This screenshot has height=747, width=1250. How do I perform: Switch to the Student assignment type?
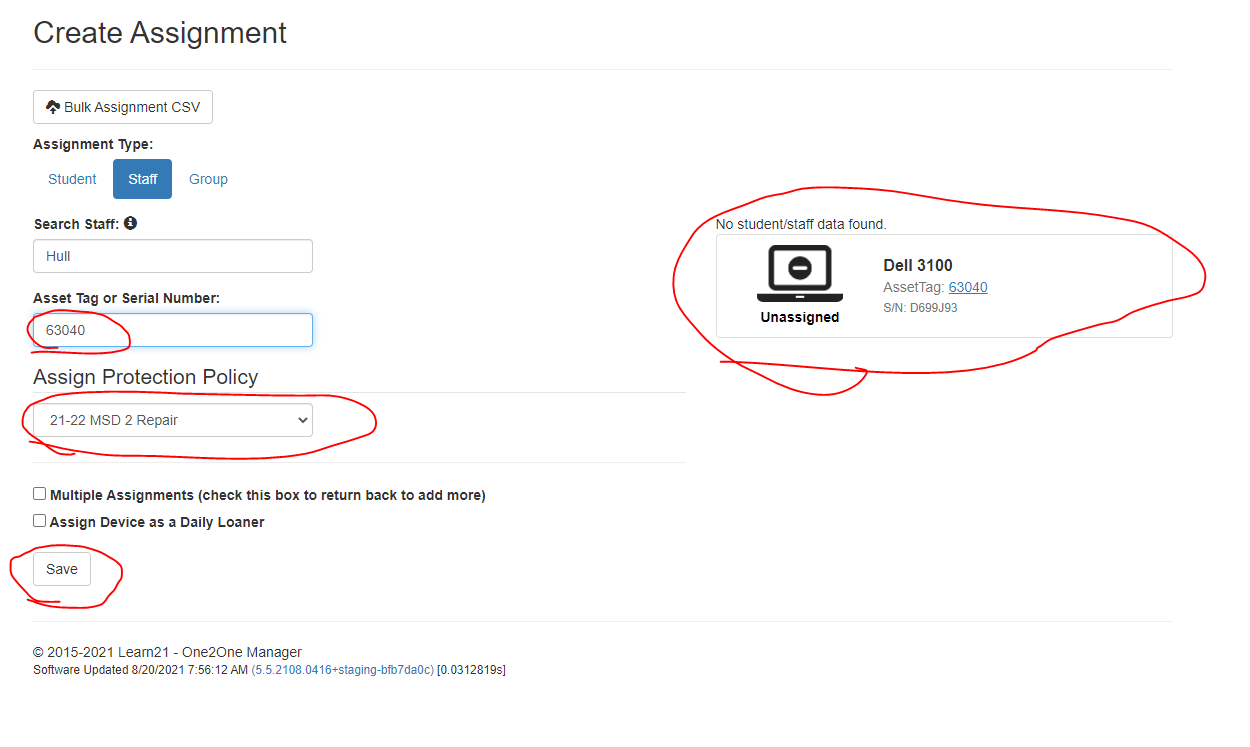72,179
